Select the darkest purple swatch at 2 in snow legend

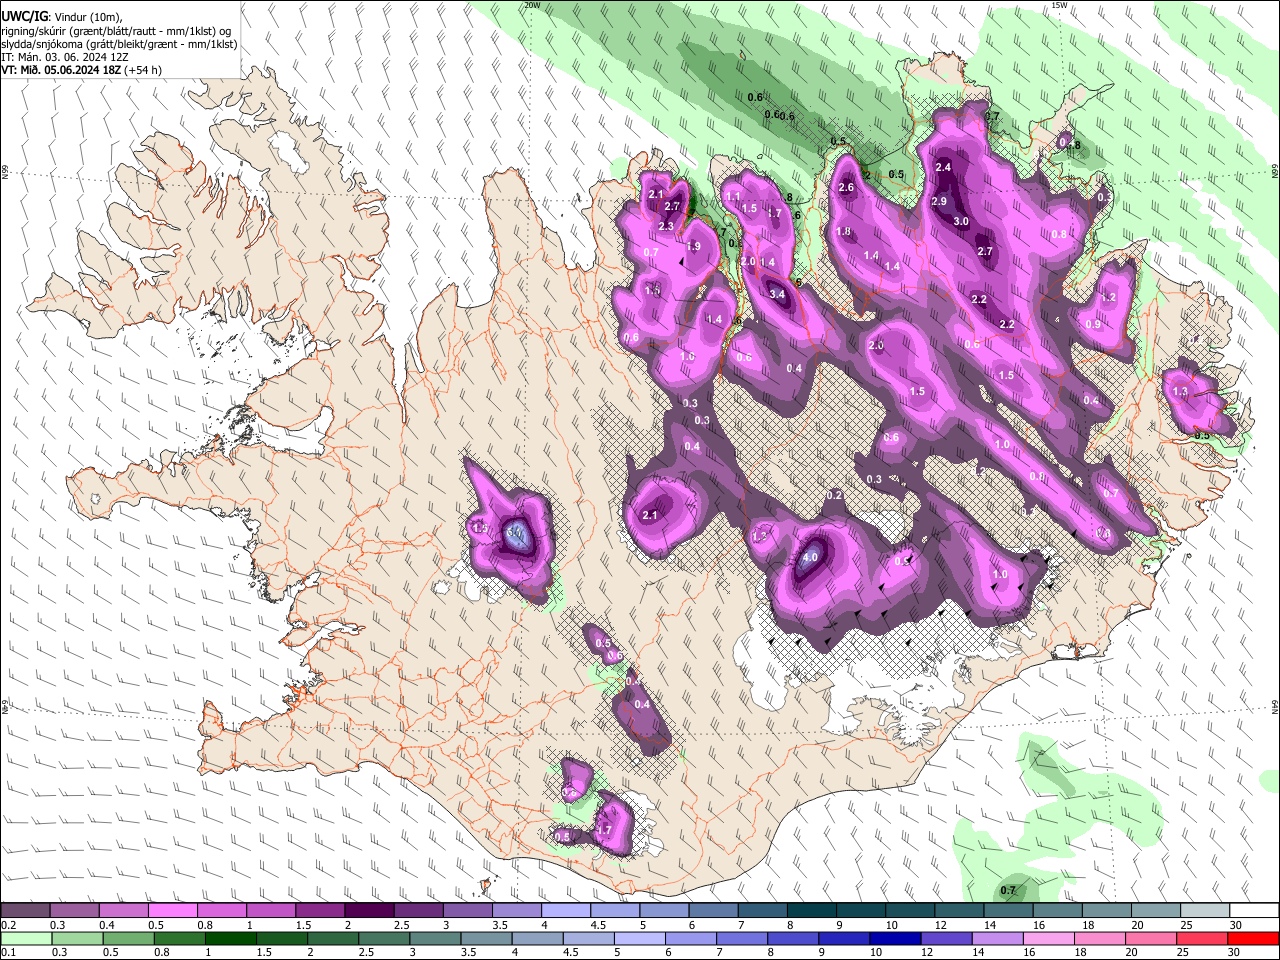[x=368, y=910]
